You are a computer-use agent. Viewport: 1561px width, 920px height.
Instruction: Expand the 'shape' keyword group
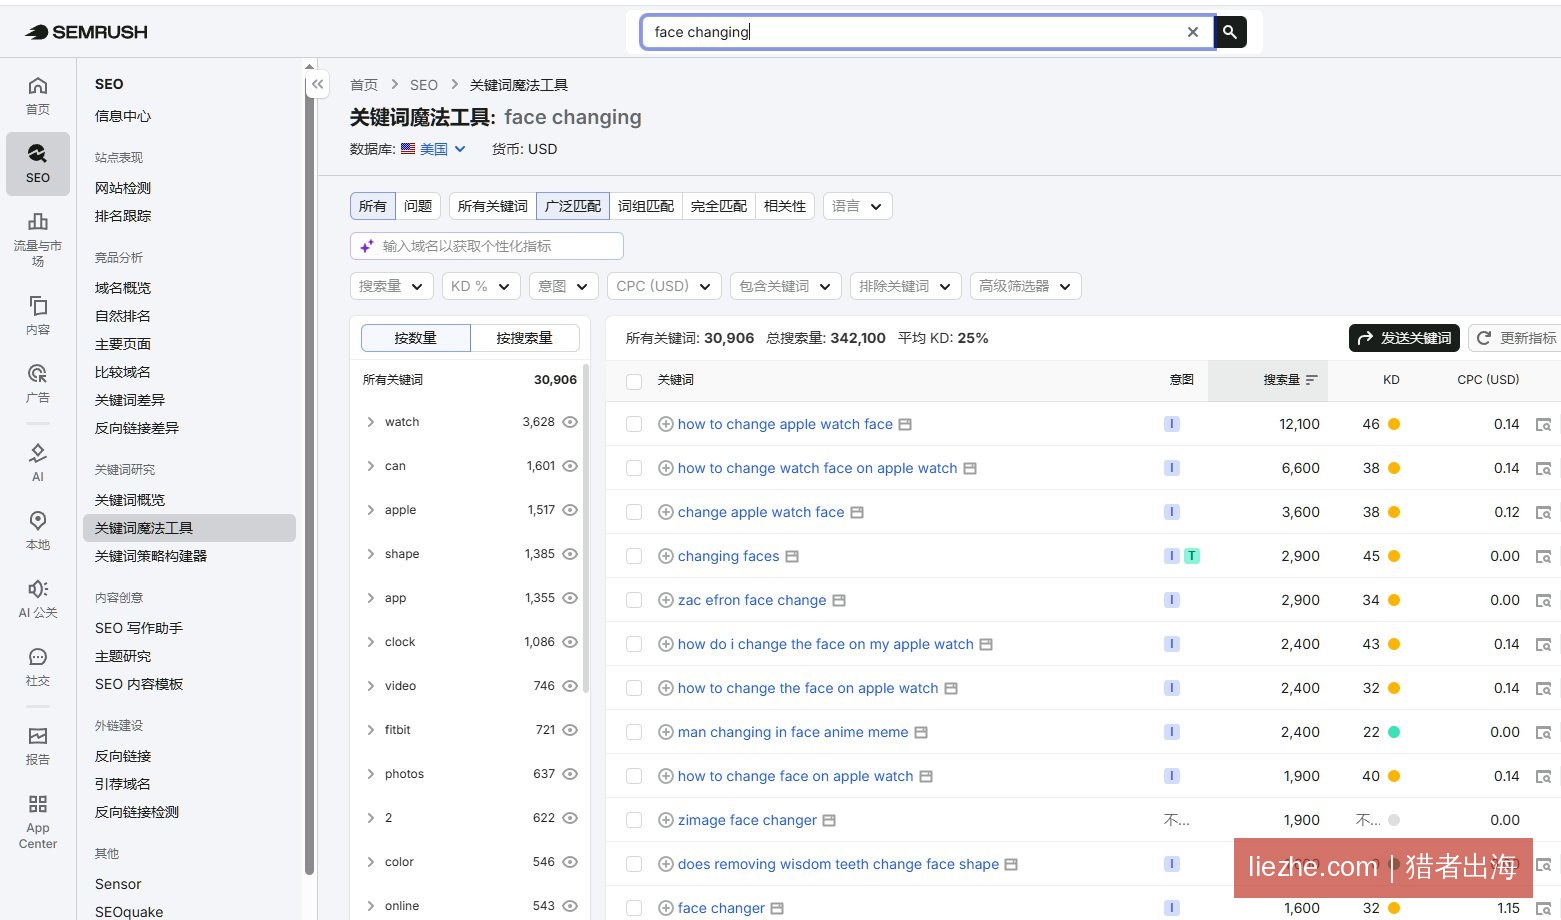(x=370, y=554)
